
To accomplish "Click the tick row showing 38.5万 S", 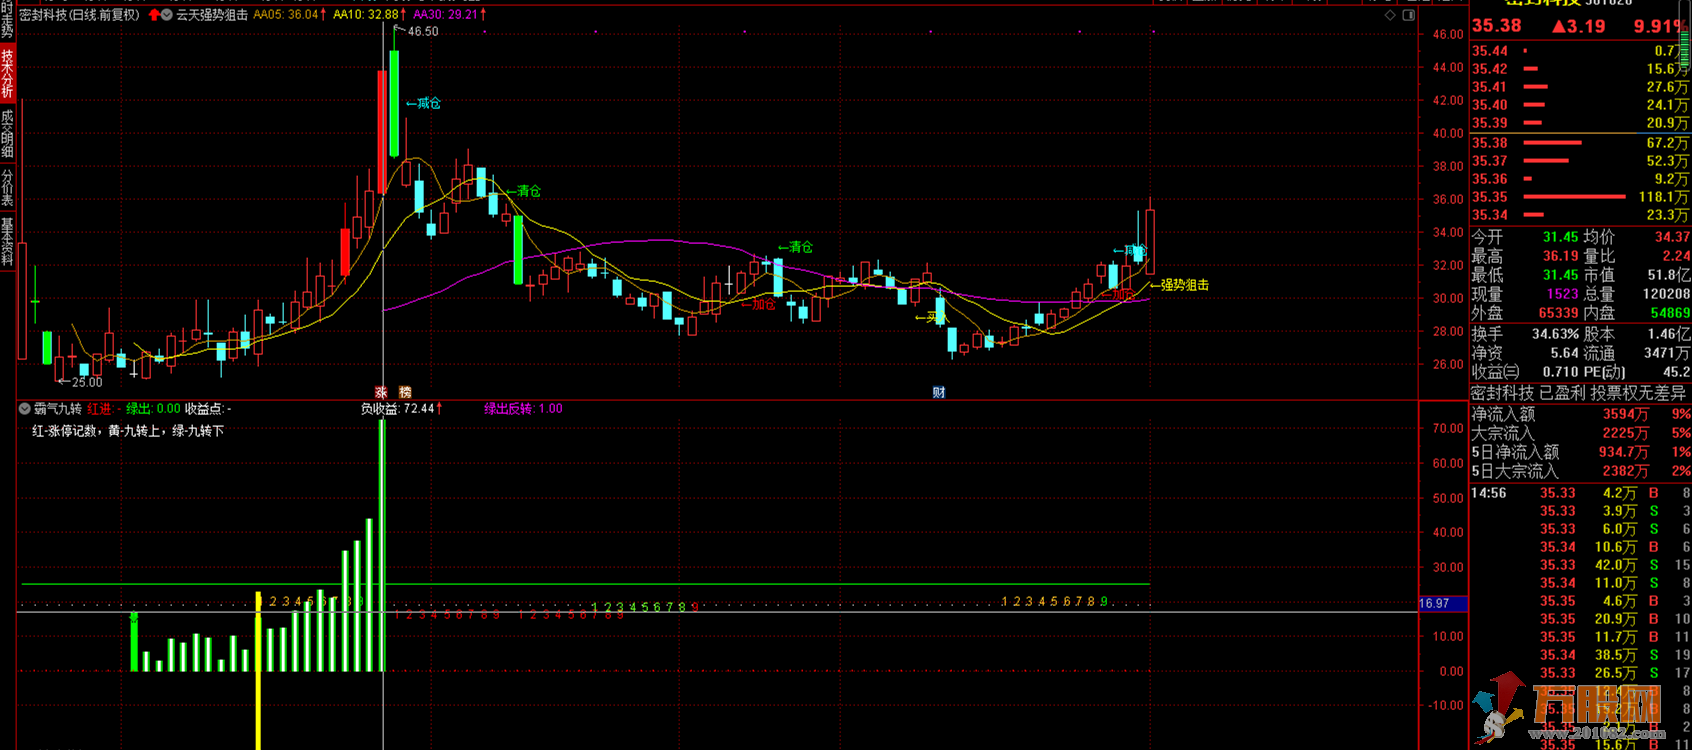I will [1580, 655].
